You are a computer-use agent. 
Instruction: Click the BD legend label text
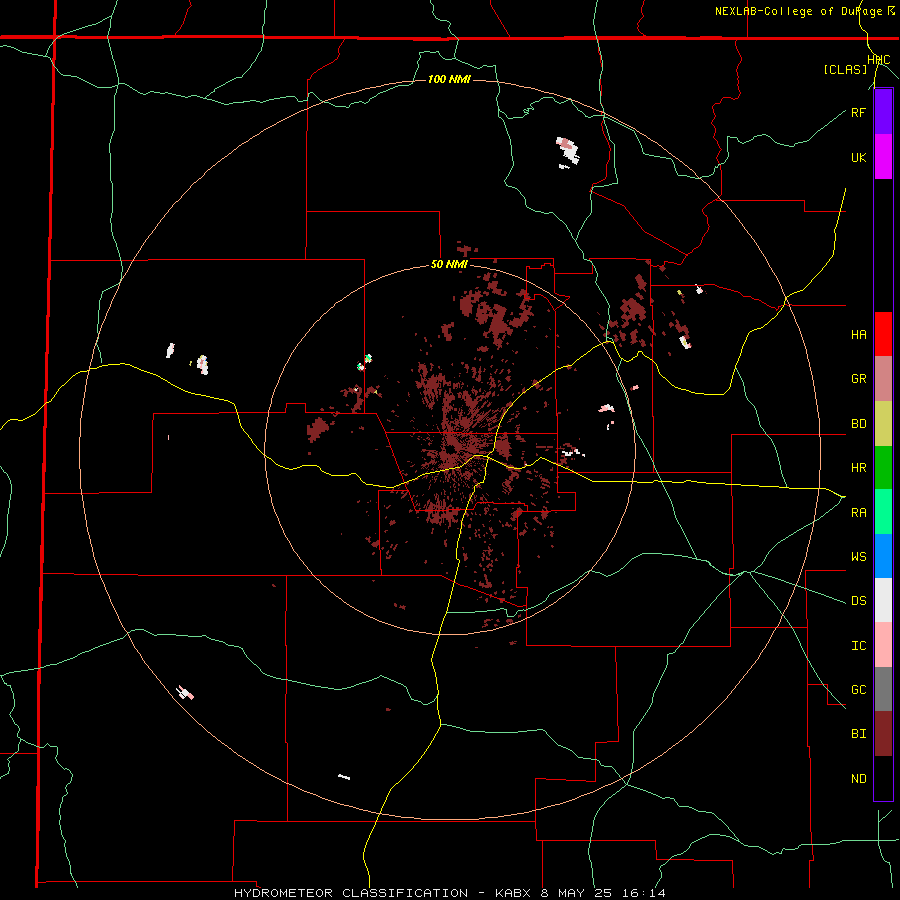click(x=858, y=424)
